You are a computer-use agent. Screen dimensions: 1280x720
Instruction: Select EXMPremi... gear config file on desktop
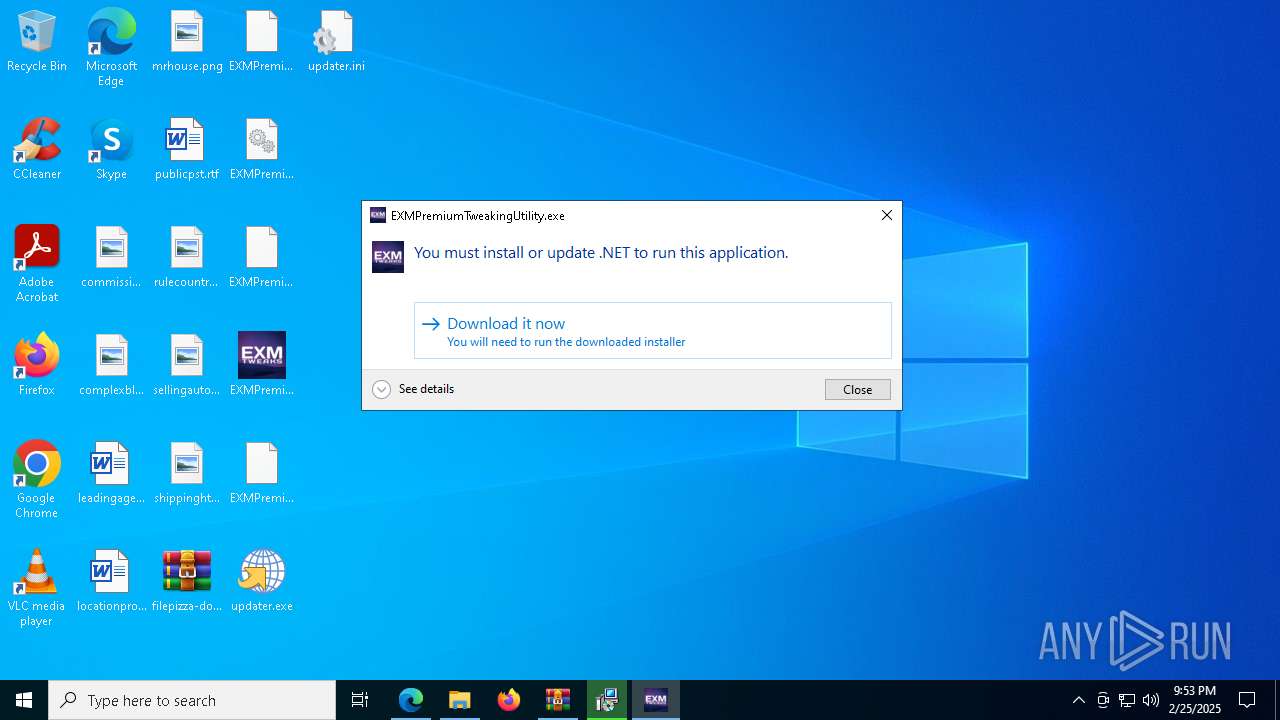click(x=262, y=150)
